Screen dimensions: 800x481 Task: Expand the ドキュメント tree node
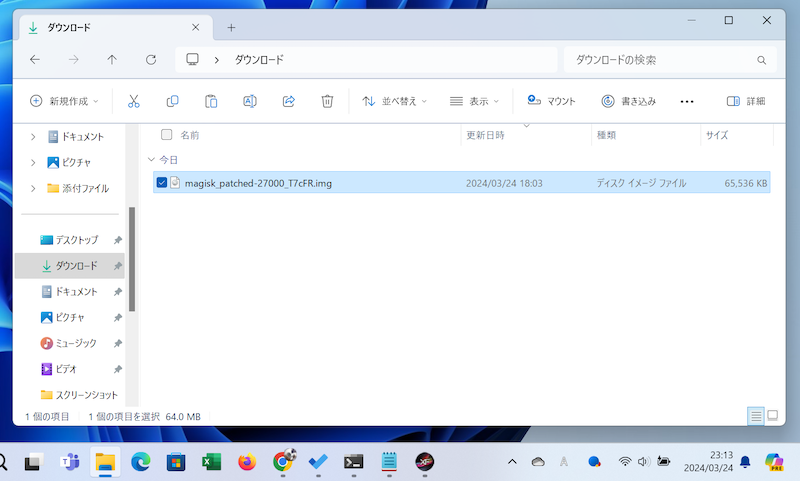pyautogui.click(x=33, y=137)
